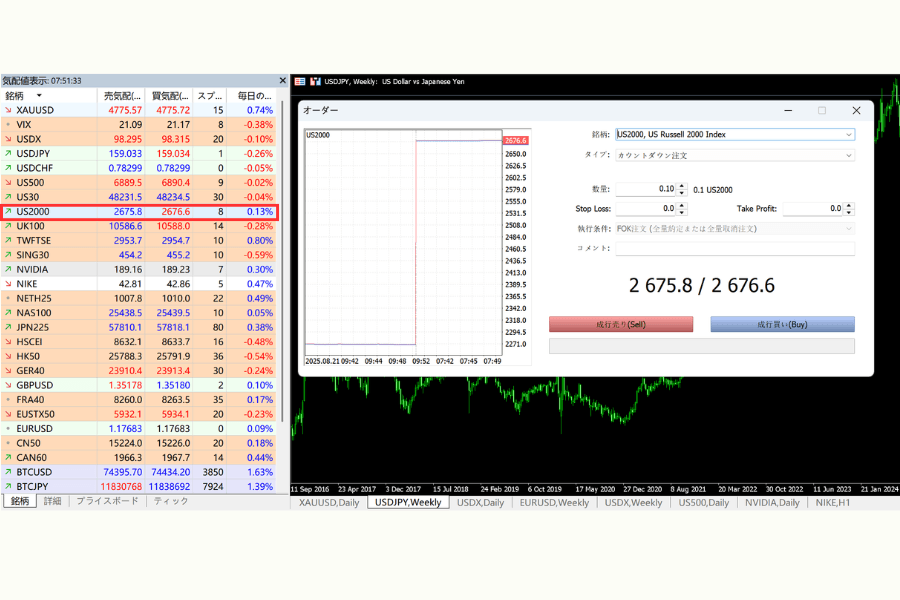Decrease Stop Loss with the down stepper

pyautogui.click(x=682, y=212)
